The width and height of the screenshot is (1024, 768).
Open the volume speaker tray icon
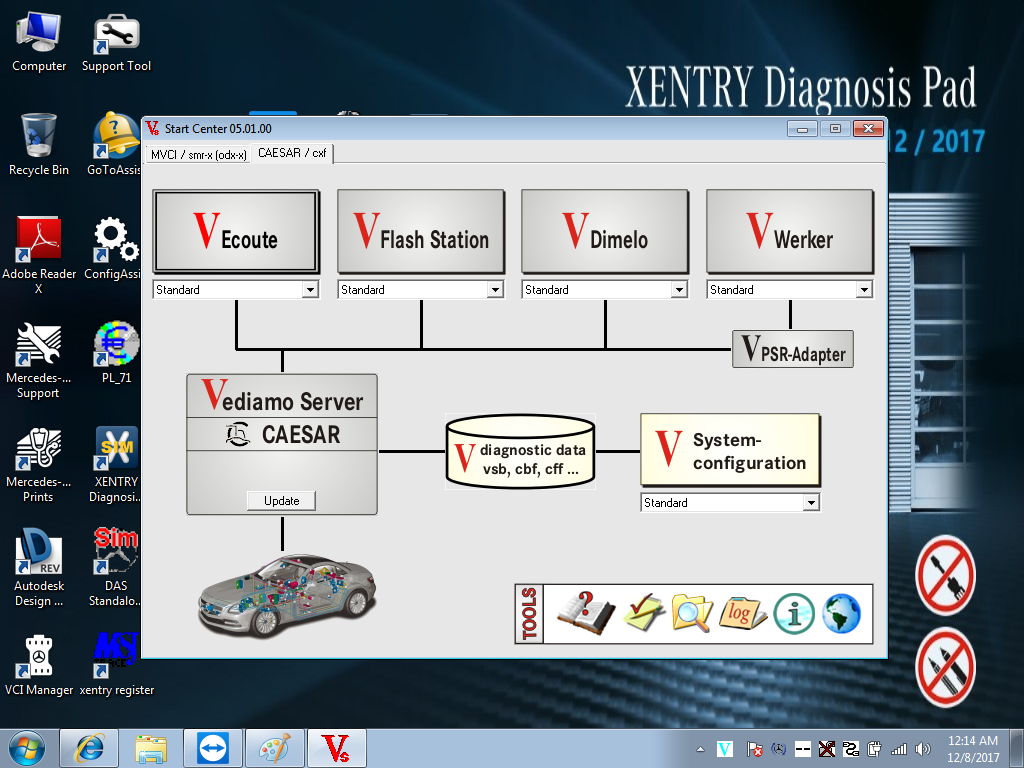[923, 749]
